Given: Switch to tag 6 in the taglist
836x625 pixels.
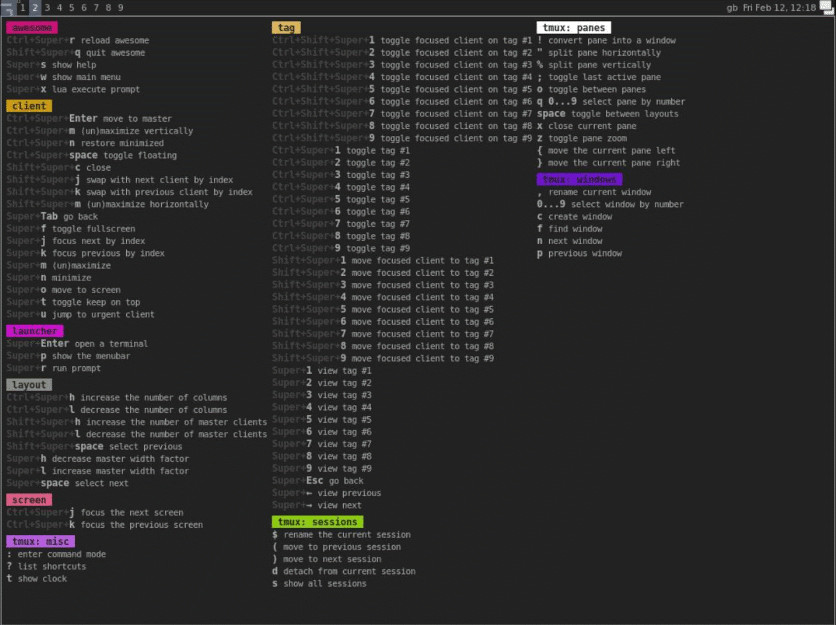Looking at the screenshot, I should 84,7.
